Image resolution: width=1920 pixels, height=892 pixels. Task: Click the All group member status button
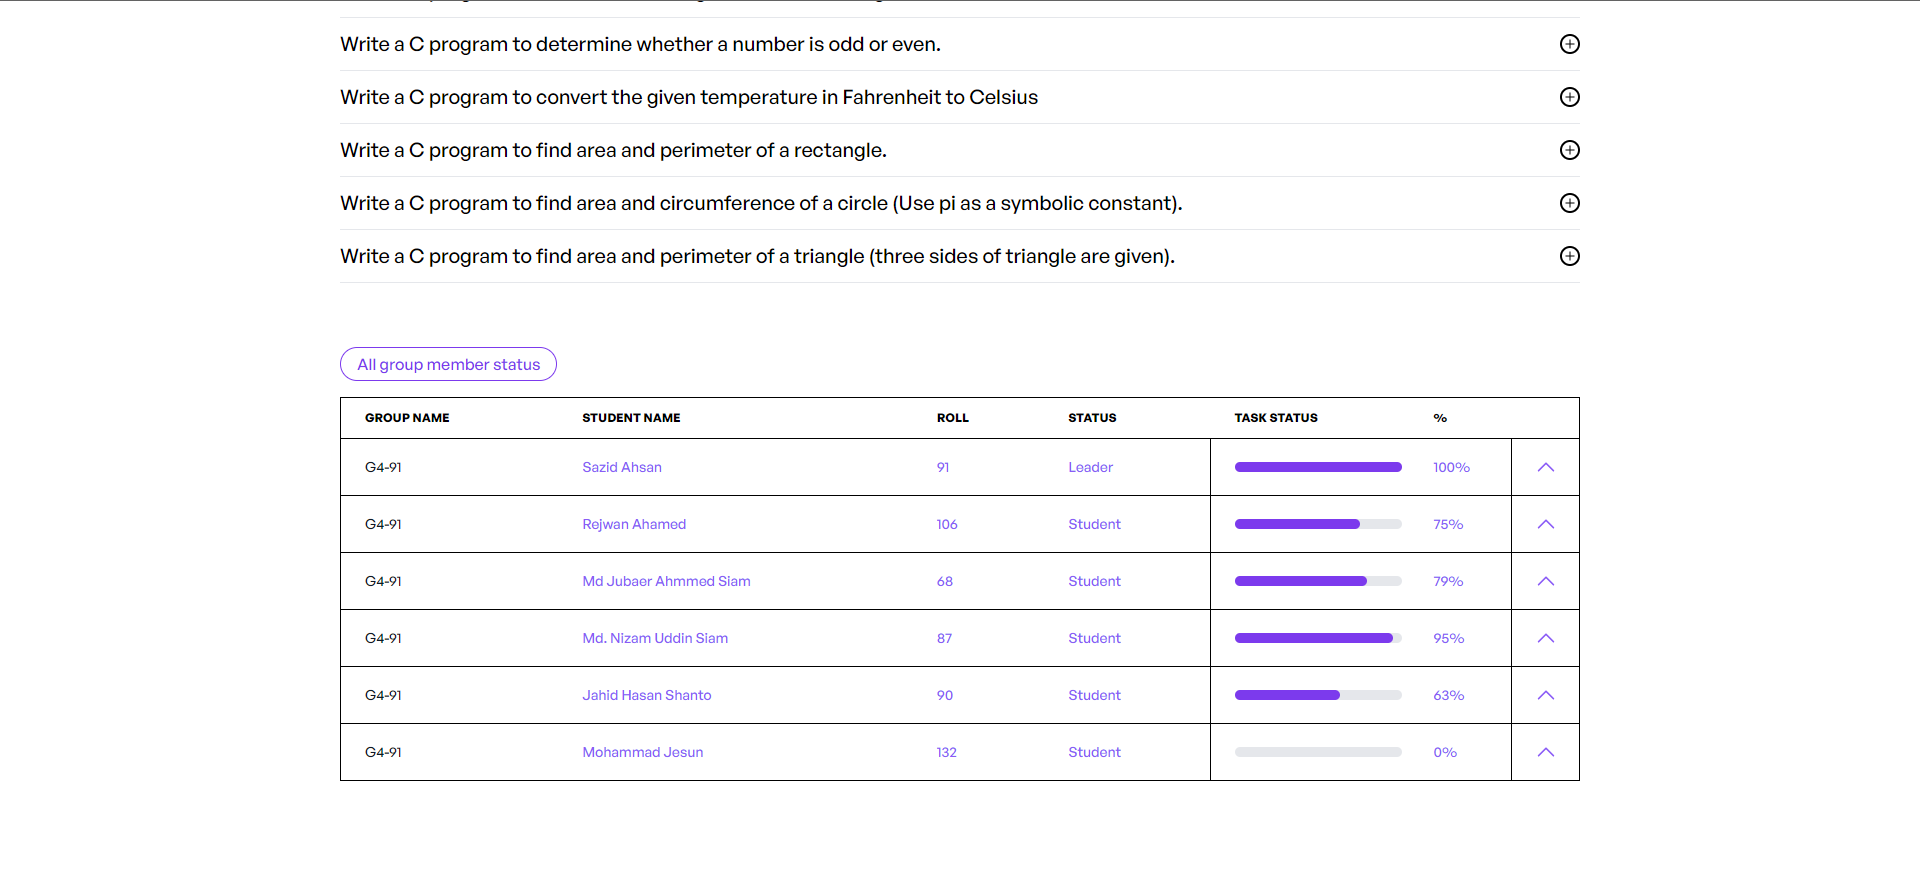(448, 364)
